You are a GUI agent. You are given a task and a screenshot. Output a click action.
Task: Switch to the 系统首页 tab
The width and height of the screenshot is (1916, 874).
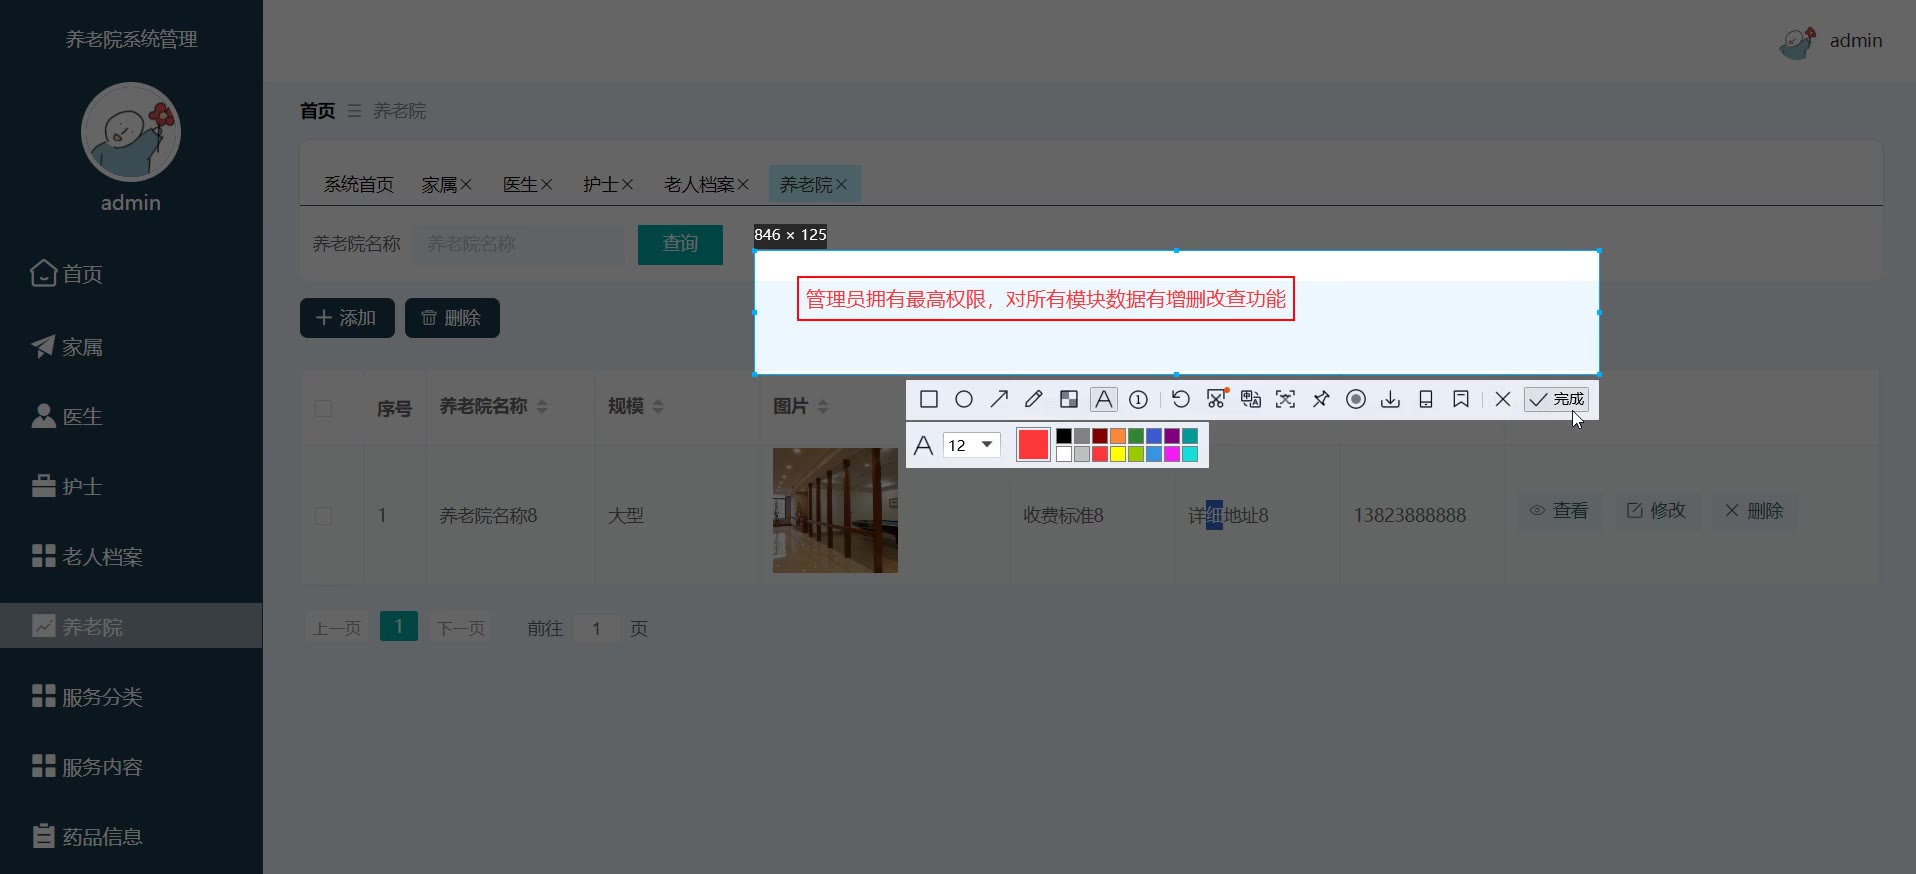click(x=358, y=185)
